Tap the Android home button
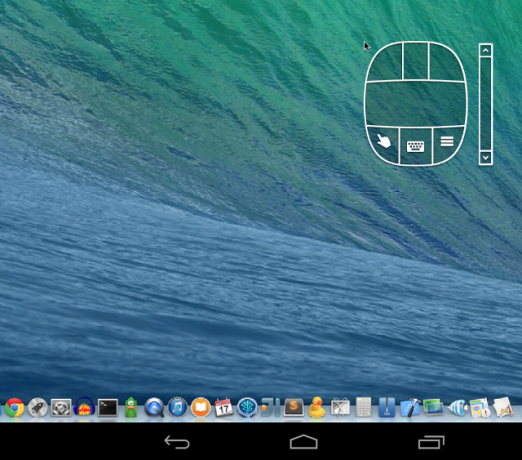This screenshot has width=522, height=460. coord(304,442)
